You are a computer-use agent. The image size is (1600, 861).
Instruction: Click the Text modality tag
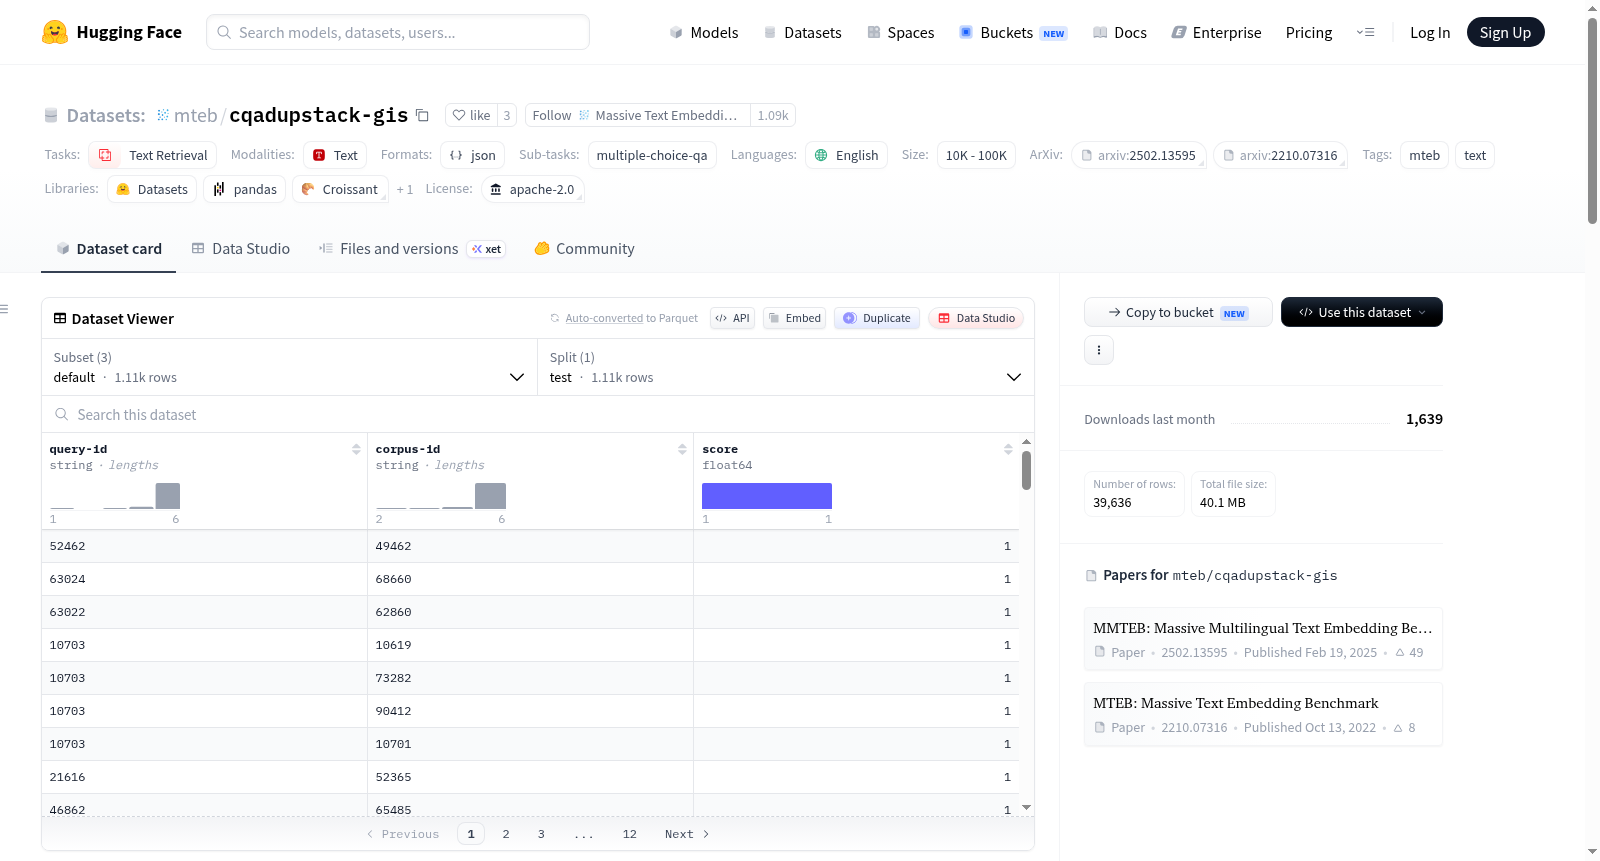click(x=335, y=155)
